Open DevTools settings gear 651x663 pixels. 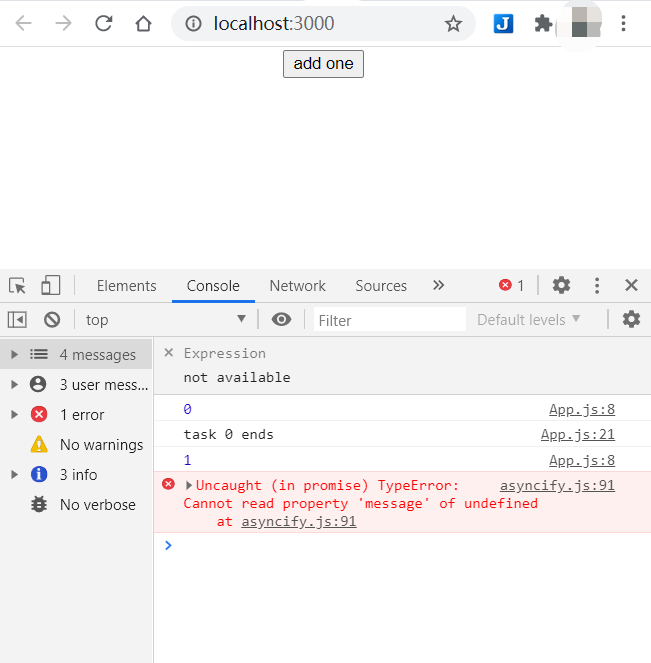(561, 285)
